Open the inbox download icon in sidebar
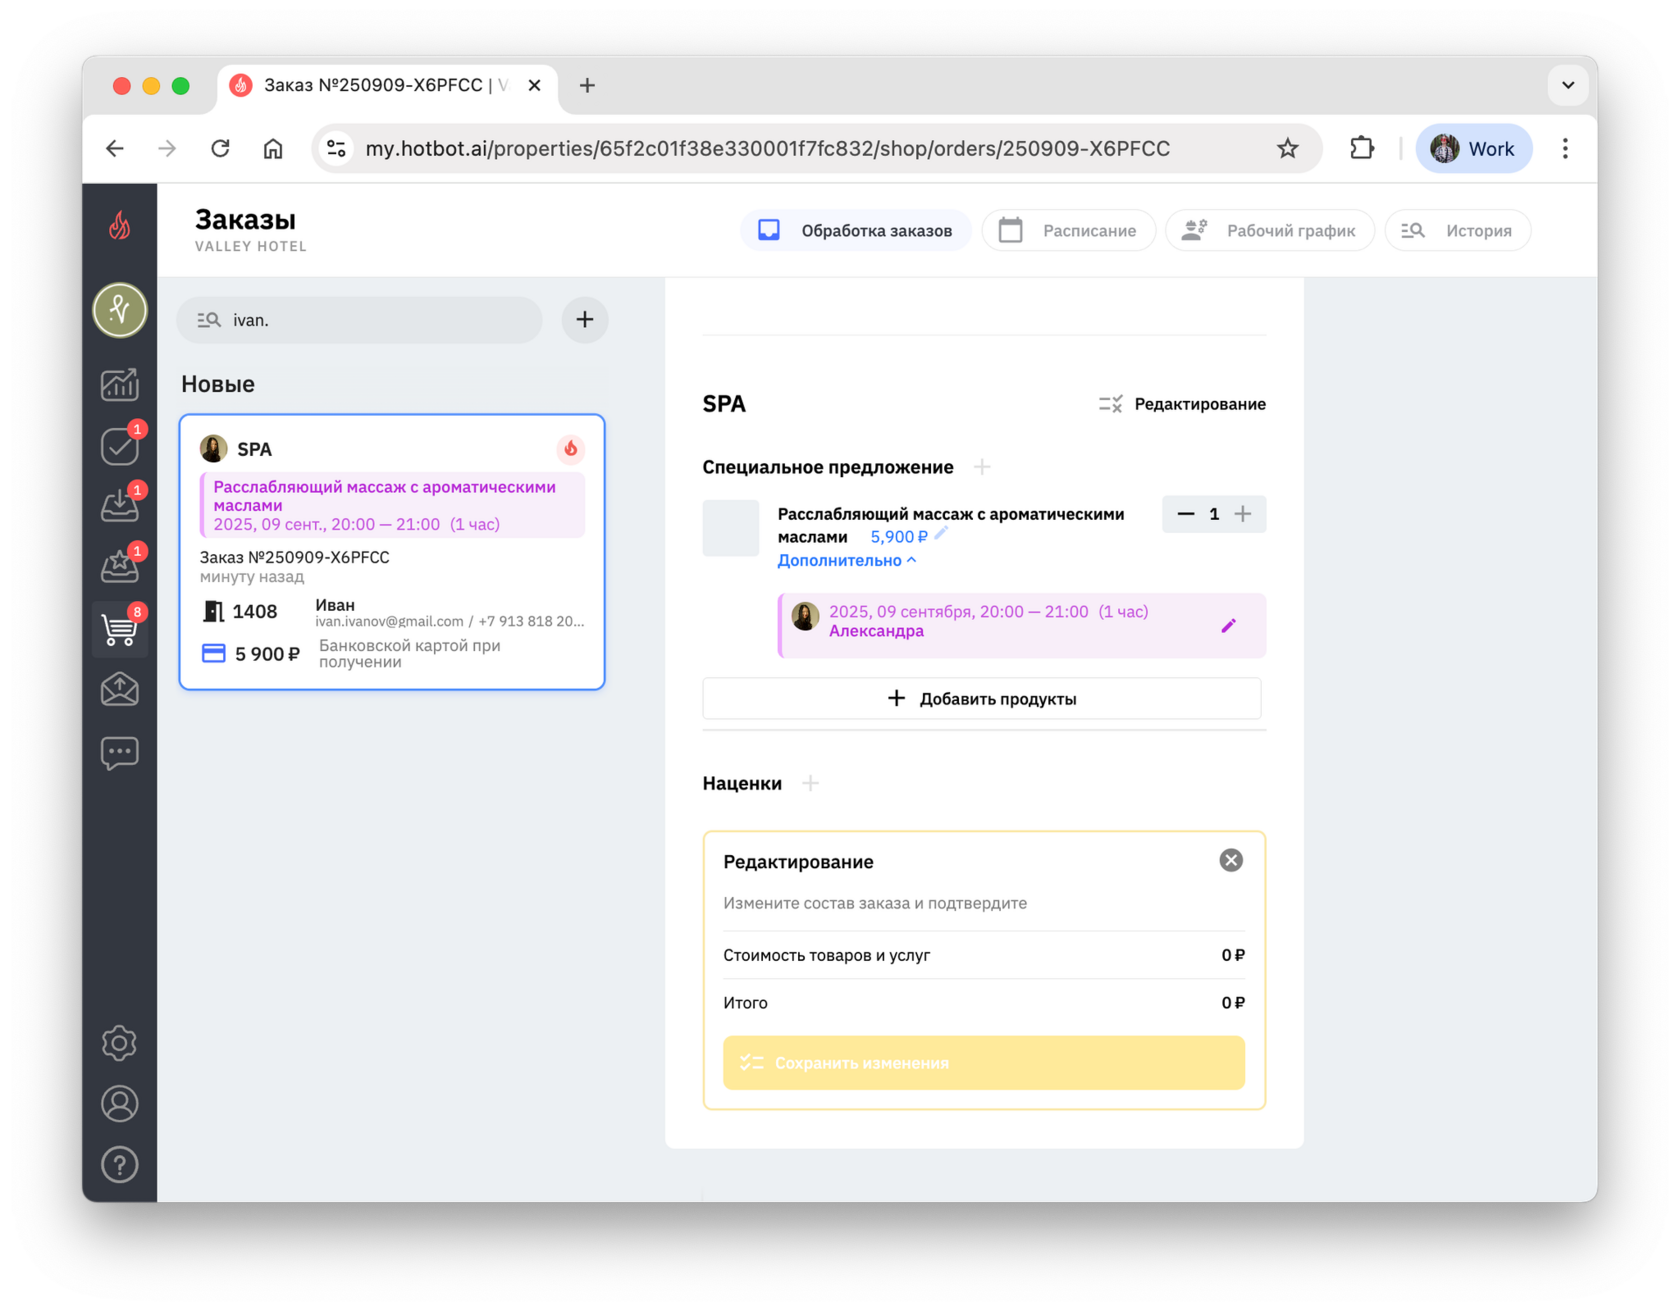This screenshot has width=1680, height=1311. click(120, 506)
